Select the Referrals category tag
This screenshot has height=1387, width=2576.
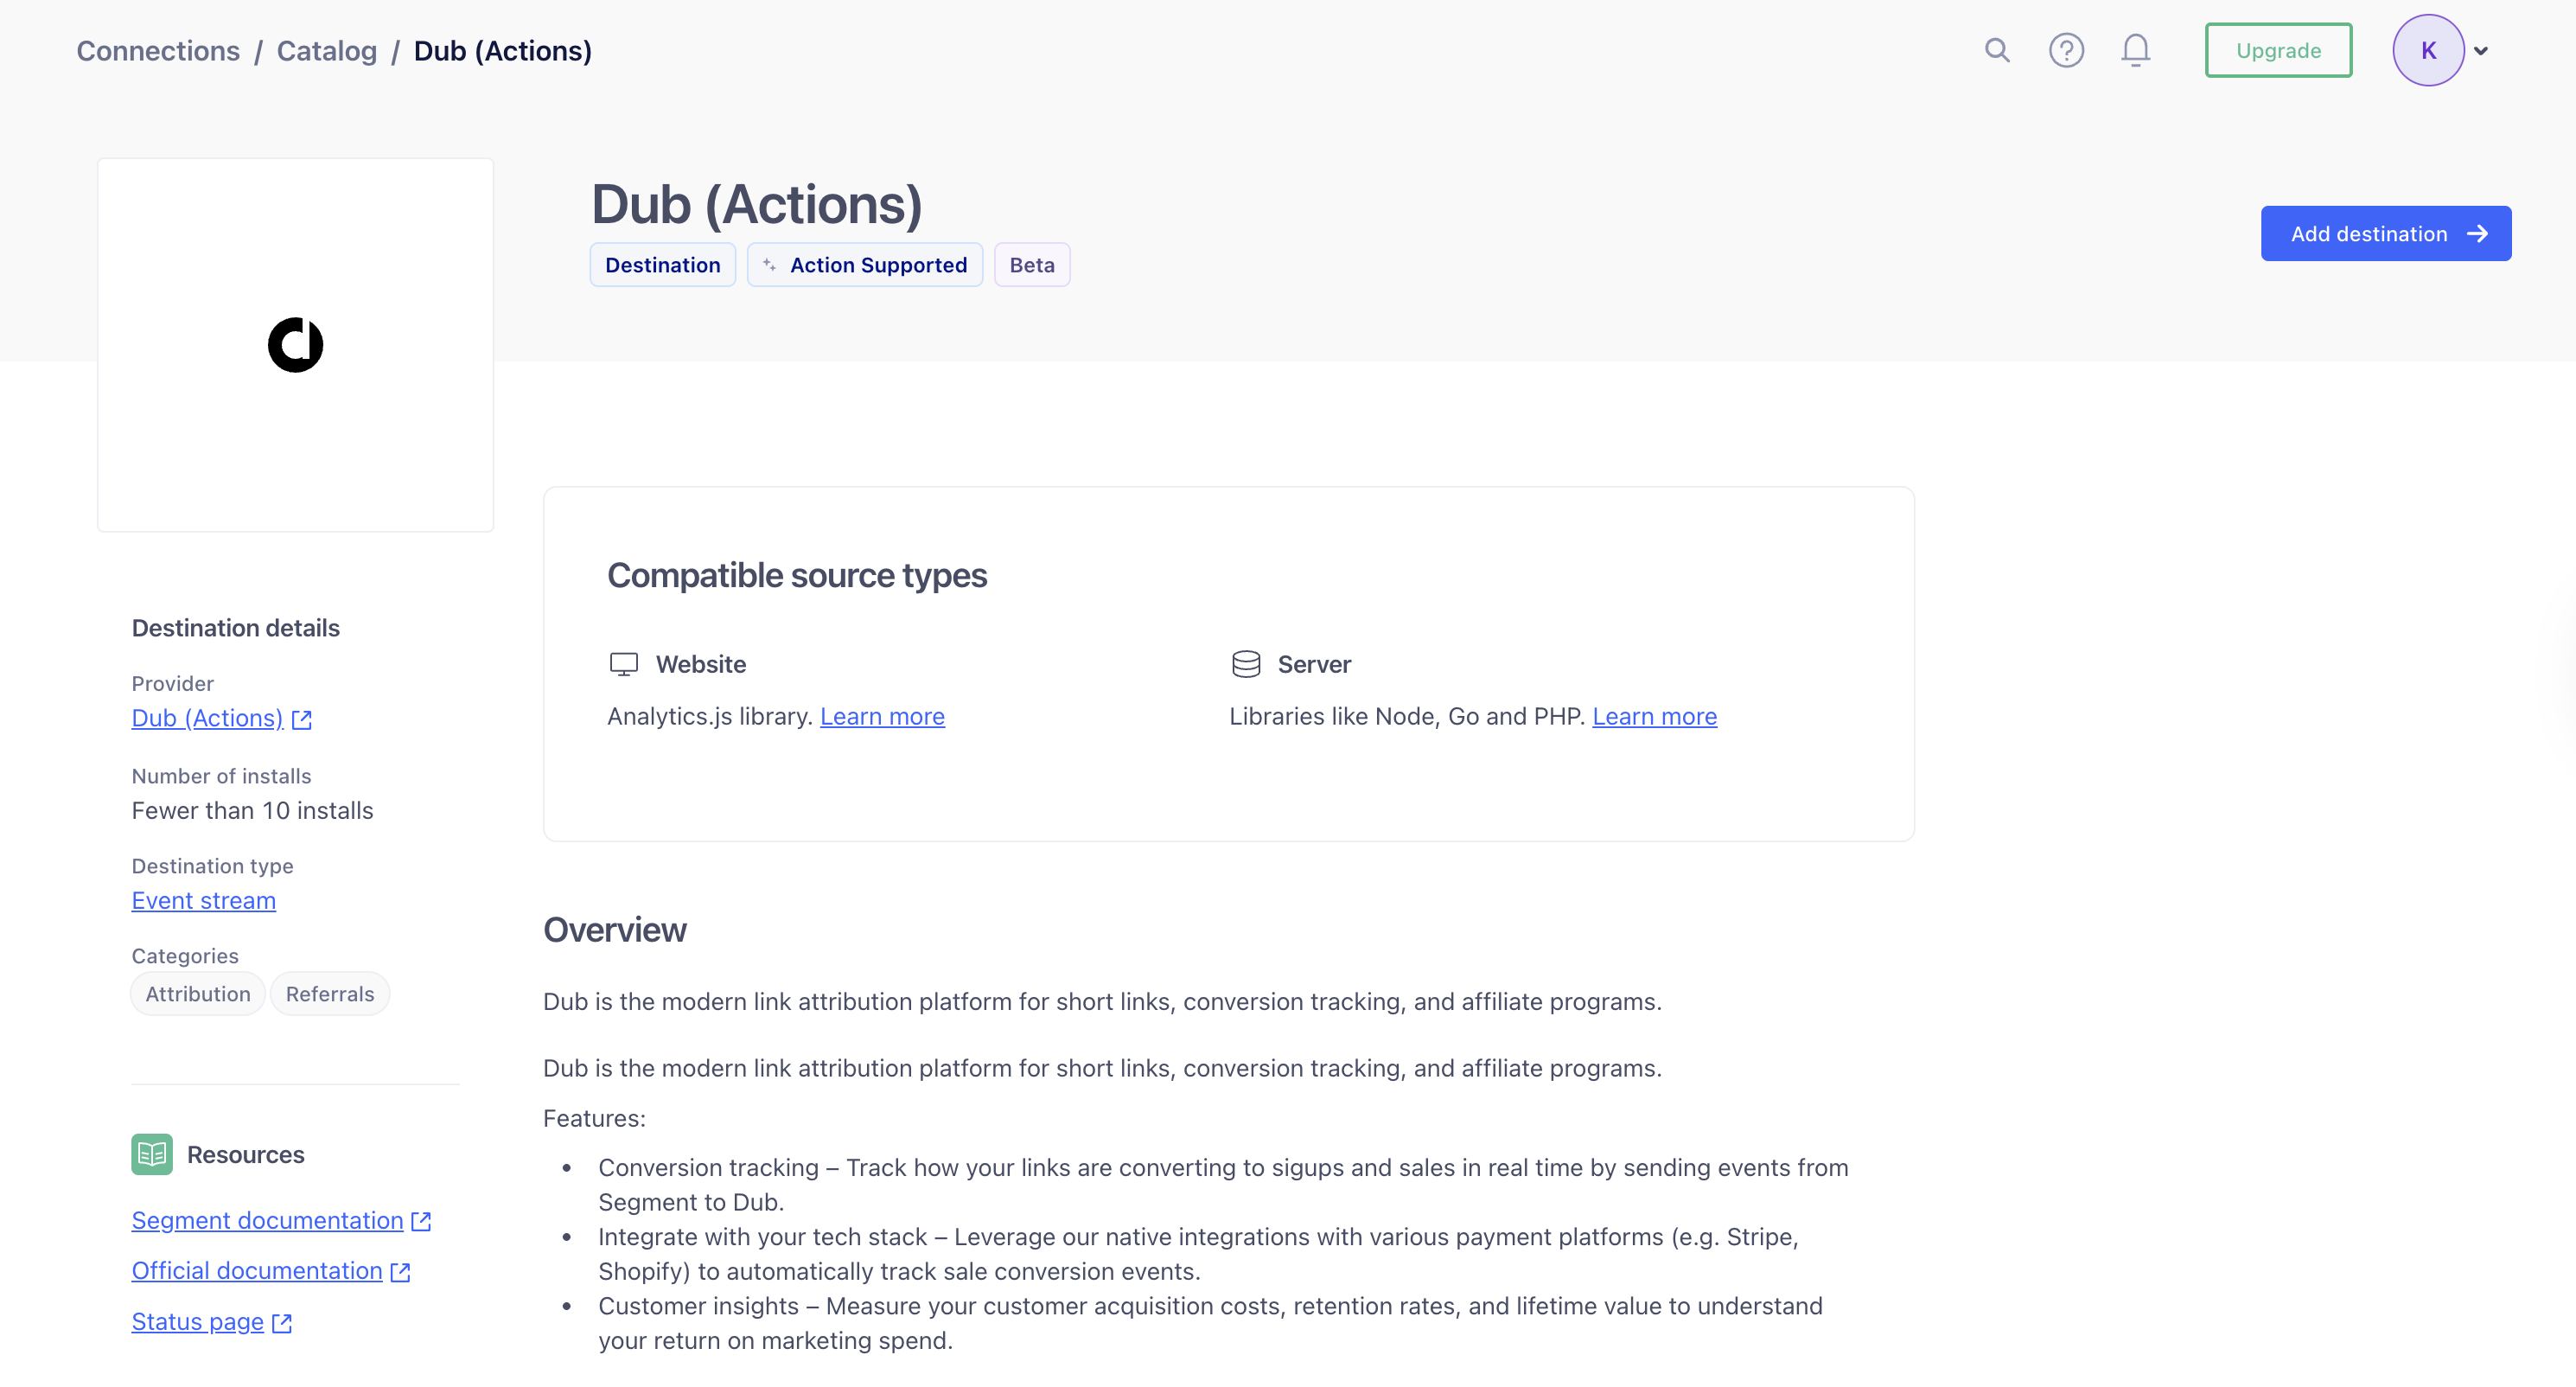click(330, 994)
